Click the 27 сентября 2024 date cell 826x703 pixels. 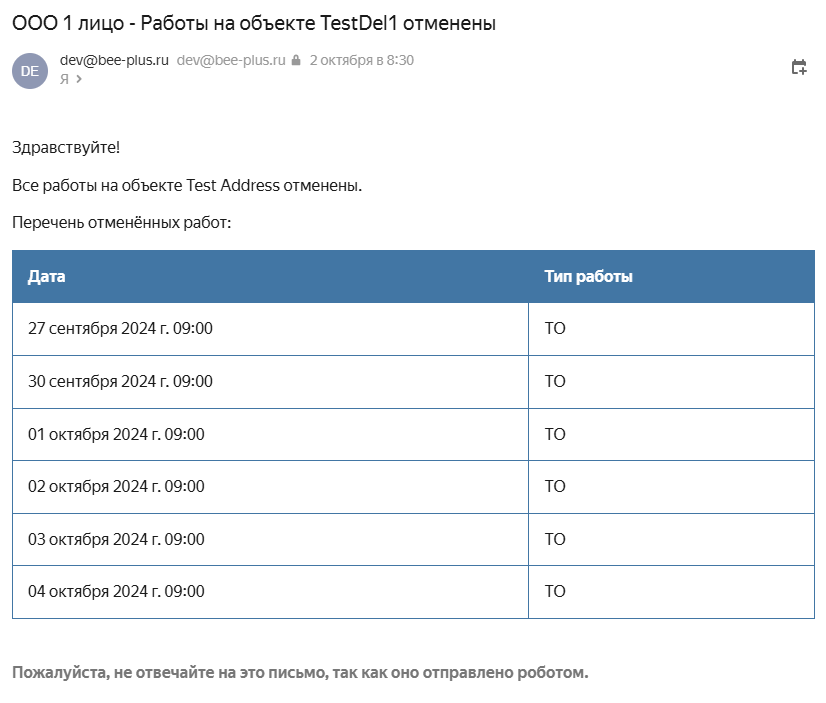click(120, 328)
